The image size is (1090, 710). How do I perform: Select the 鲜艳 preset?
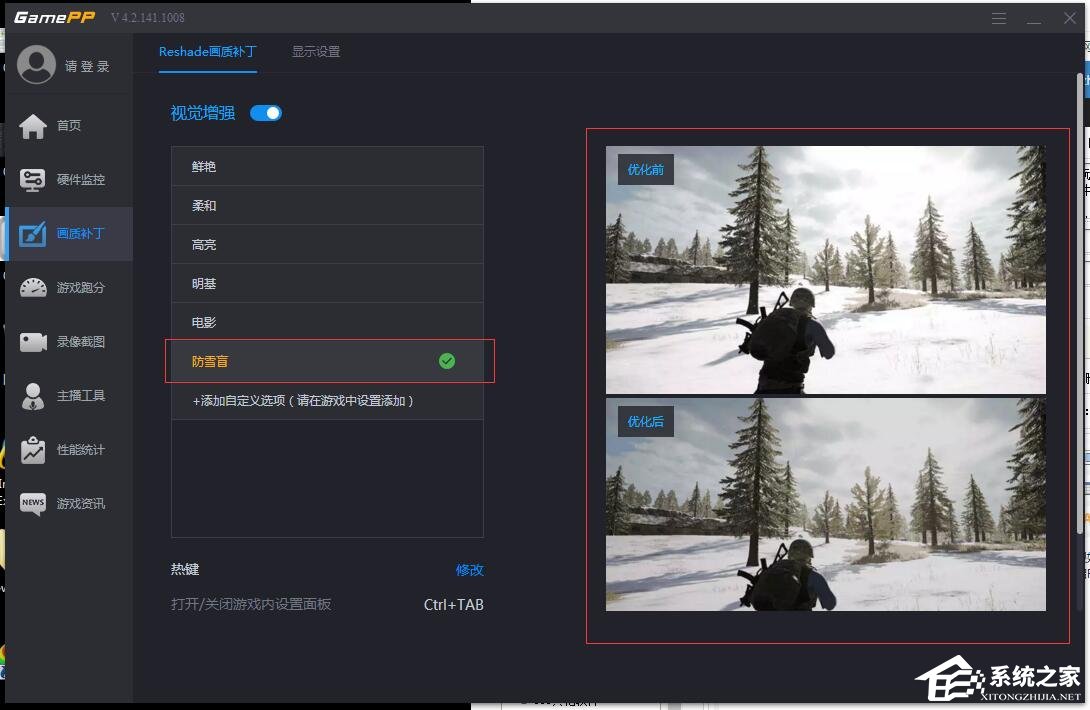click(327, 166)
